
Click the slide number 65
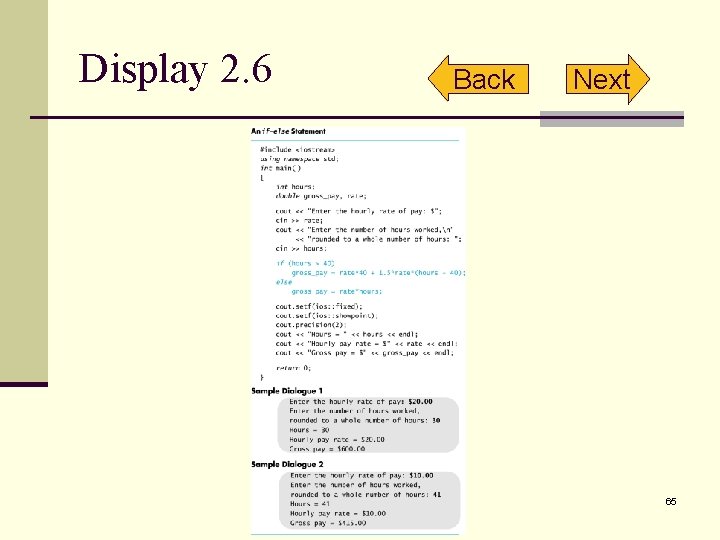[670, 501]
